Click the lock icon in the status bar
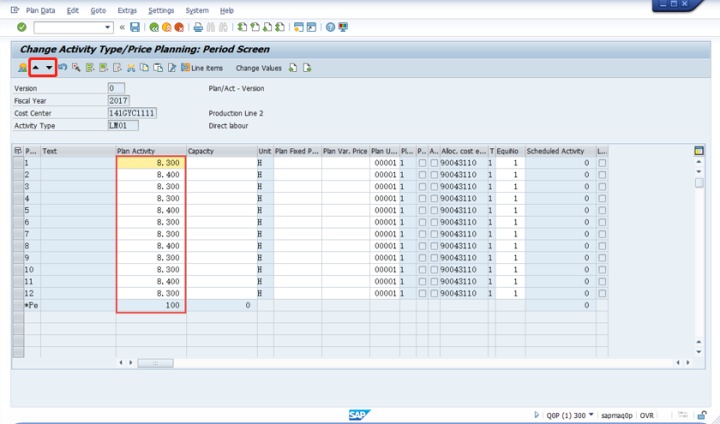 (x=702, y=415)
